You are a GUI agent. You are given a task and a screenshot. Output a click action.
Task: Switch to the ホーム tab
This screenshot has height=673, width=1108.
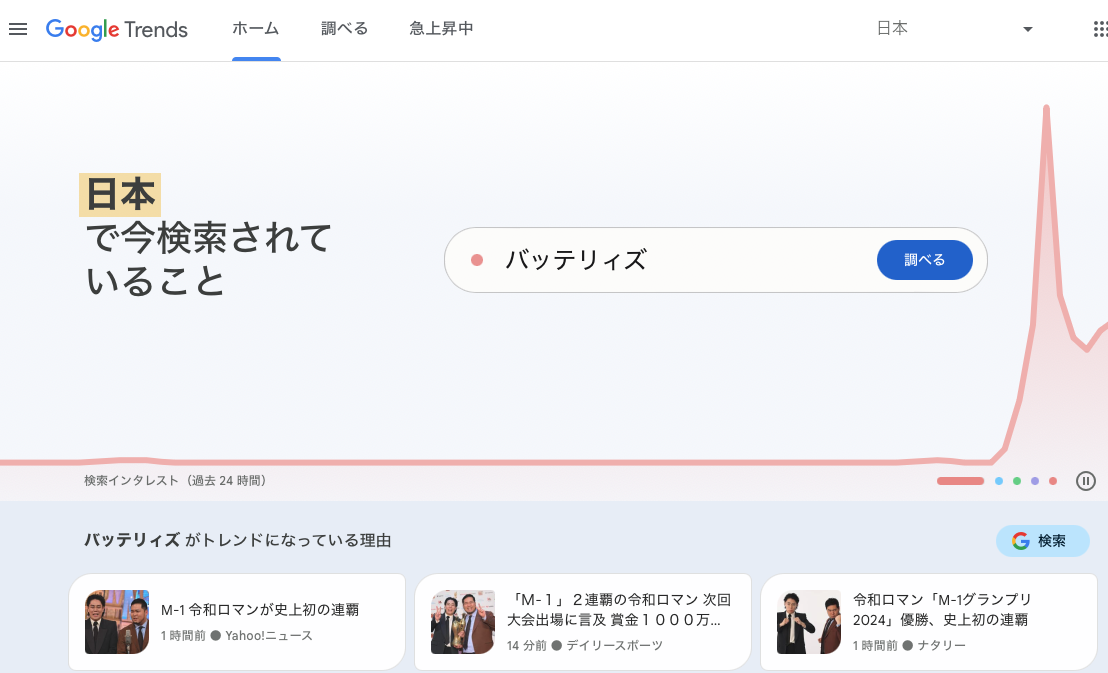tap(256, 29)
